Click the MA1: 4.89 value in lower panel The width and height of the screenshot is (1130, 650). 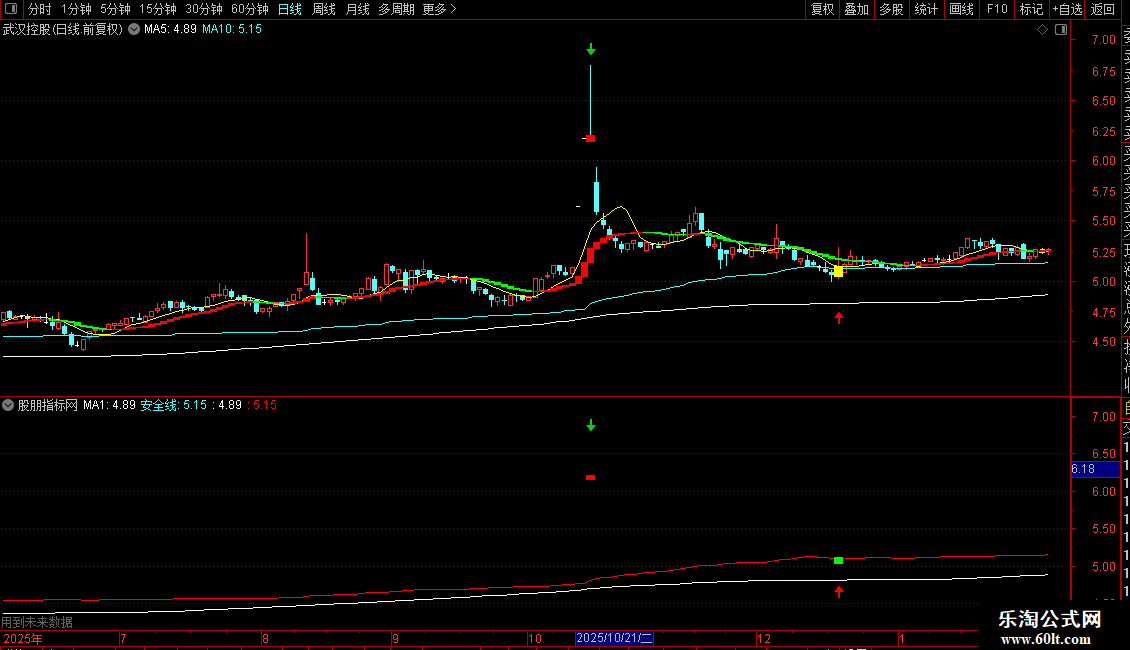coord(110,405)
